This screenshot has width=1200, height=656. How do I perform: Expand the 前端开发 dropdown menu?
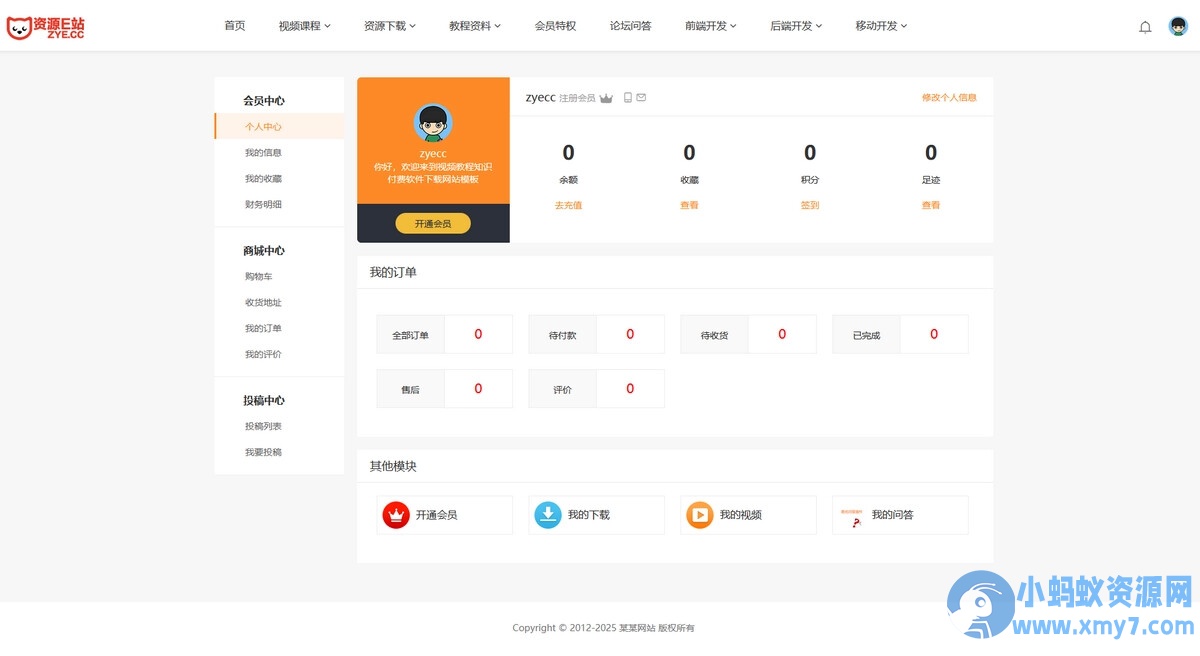click(711, 26)
